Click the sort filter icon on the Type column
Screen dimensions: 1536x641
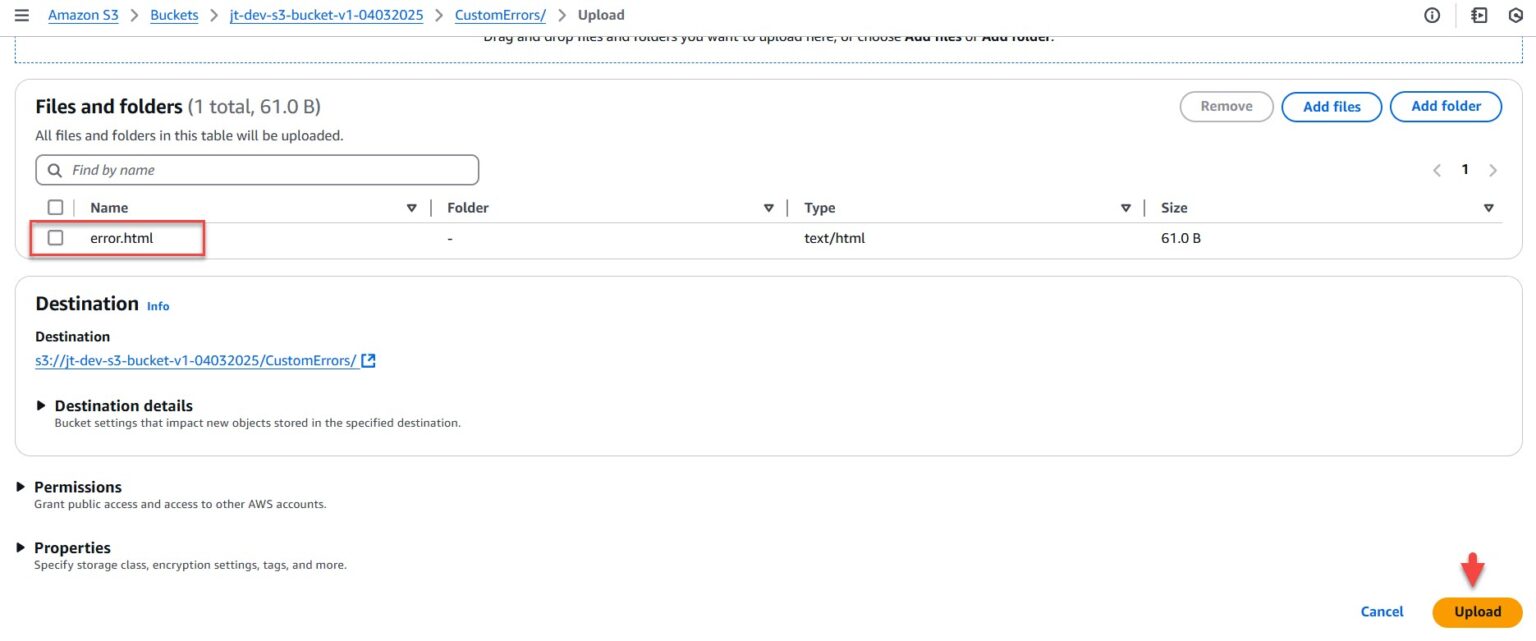tap(1126, 207)
